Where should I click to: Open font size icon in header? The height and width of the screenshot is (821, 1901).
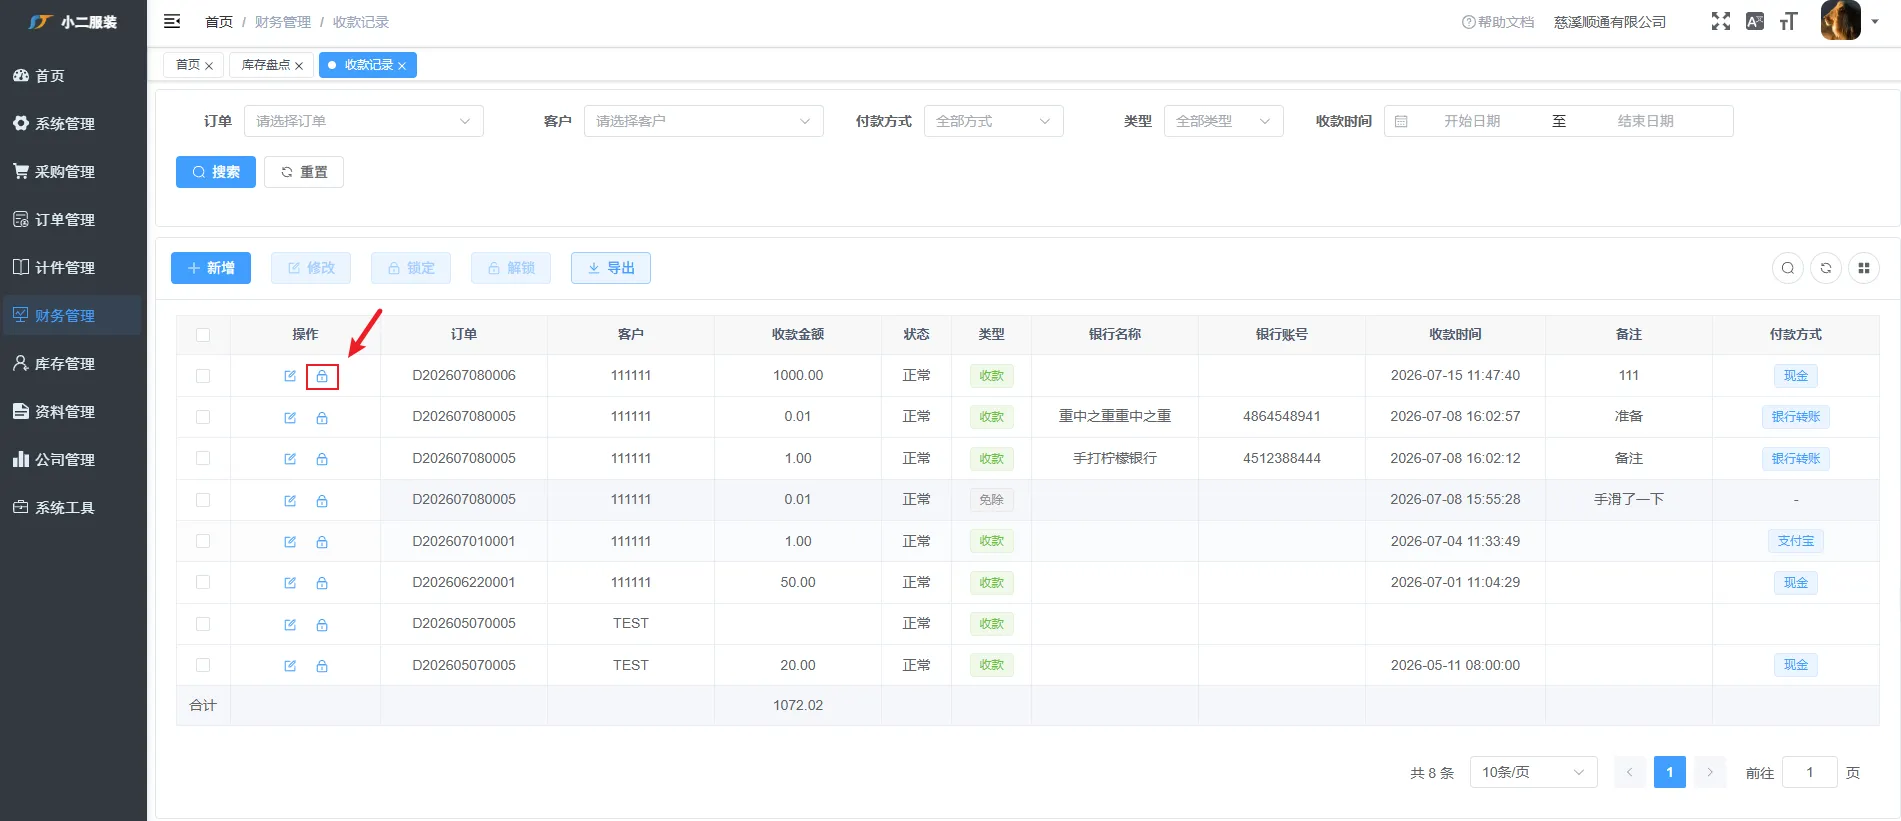pyautogui.click(x=1788, y=21)
